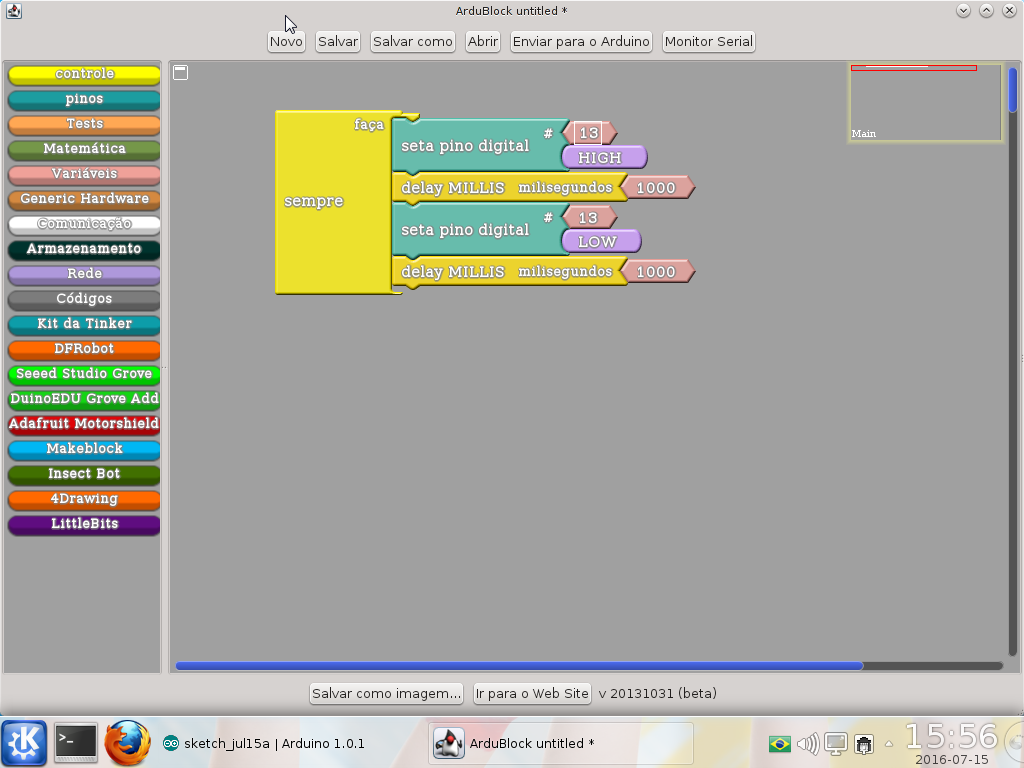The height and width of the screenshot is (768, 1024).
Task: Click Ir para o Web Site
Action: pyautogui.click(x=532, y=694)
